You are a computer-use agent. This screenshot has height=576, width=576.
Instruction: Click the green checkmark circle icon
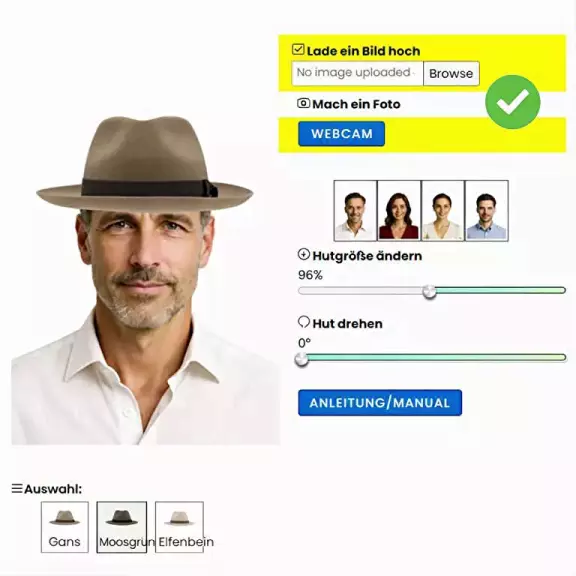click(x=512, y=102)
